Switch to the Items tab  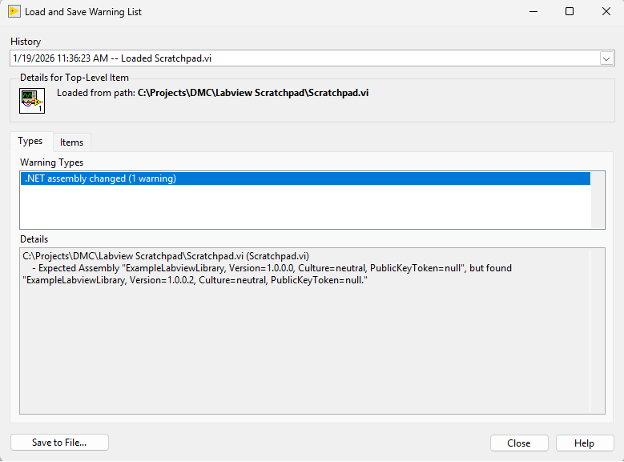tap(72, 142)
